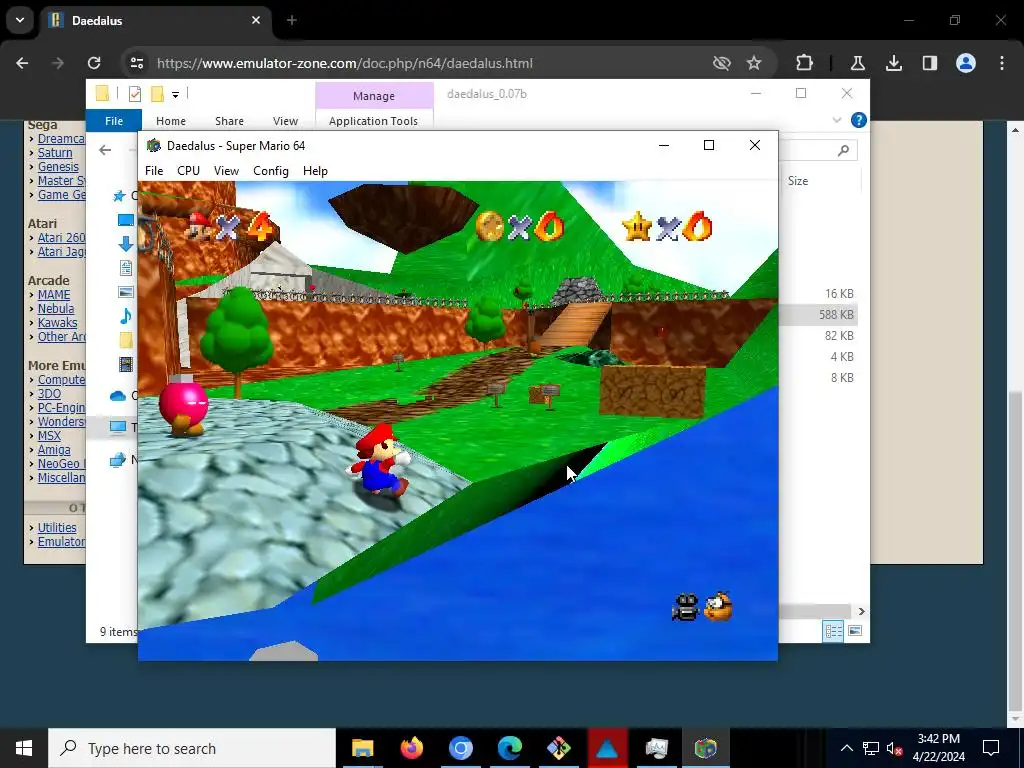
Task: Click the Daedalus N64 icon in title bar
Action: click(x=153, y=145)
